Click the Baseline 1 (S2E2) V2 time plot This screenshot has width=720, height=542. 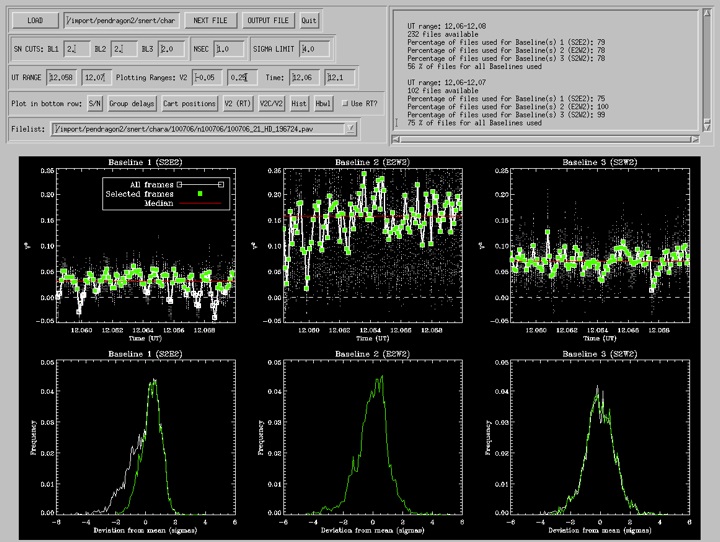(146, 245)
